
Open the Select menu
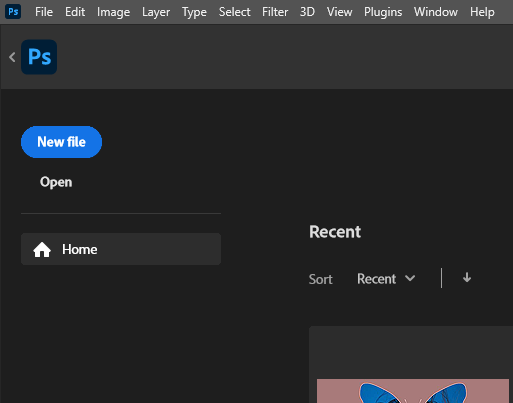[234, 12]
